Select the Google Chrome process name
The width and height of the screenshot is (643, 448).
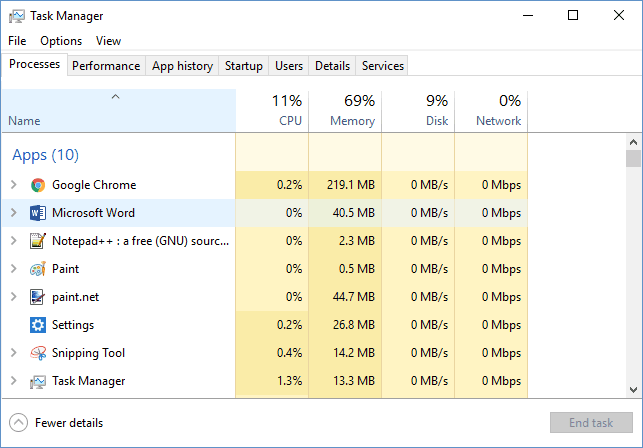(94, 185)
